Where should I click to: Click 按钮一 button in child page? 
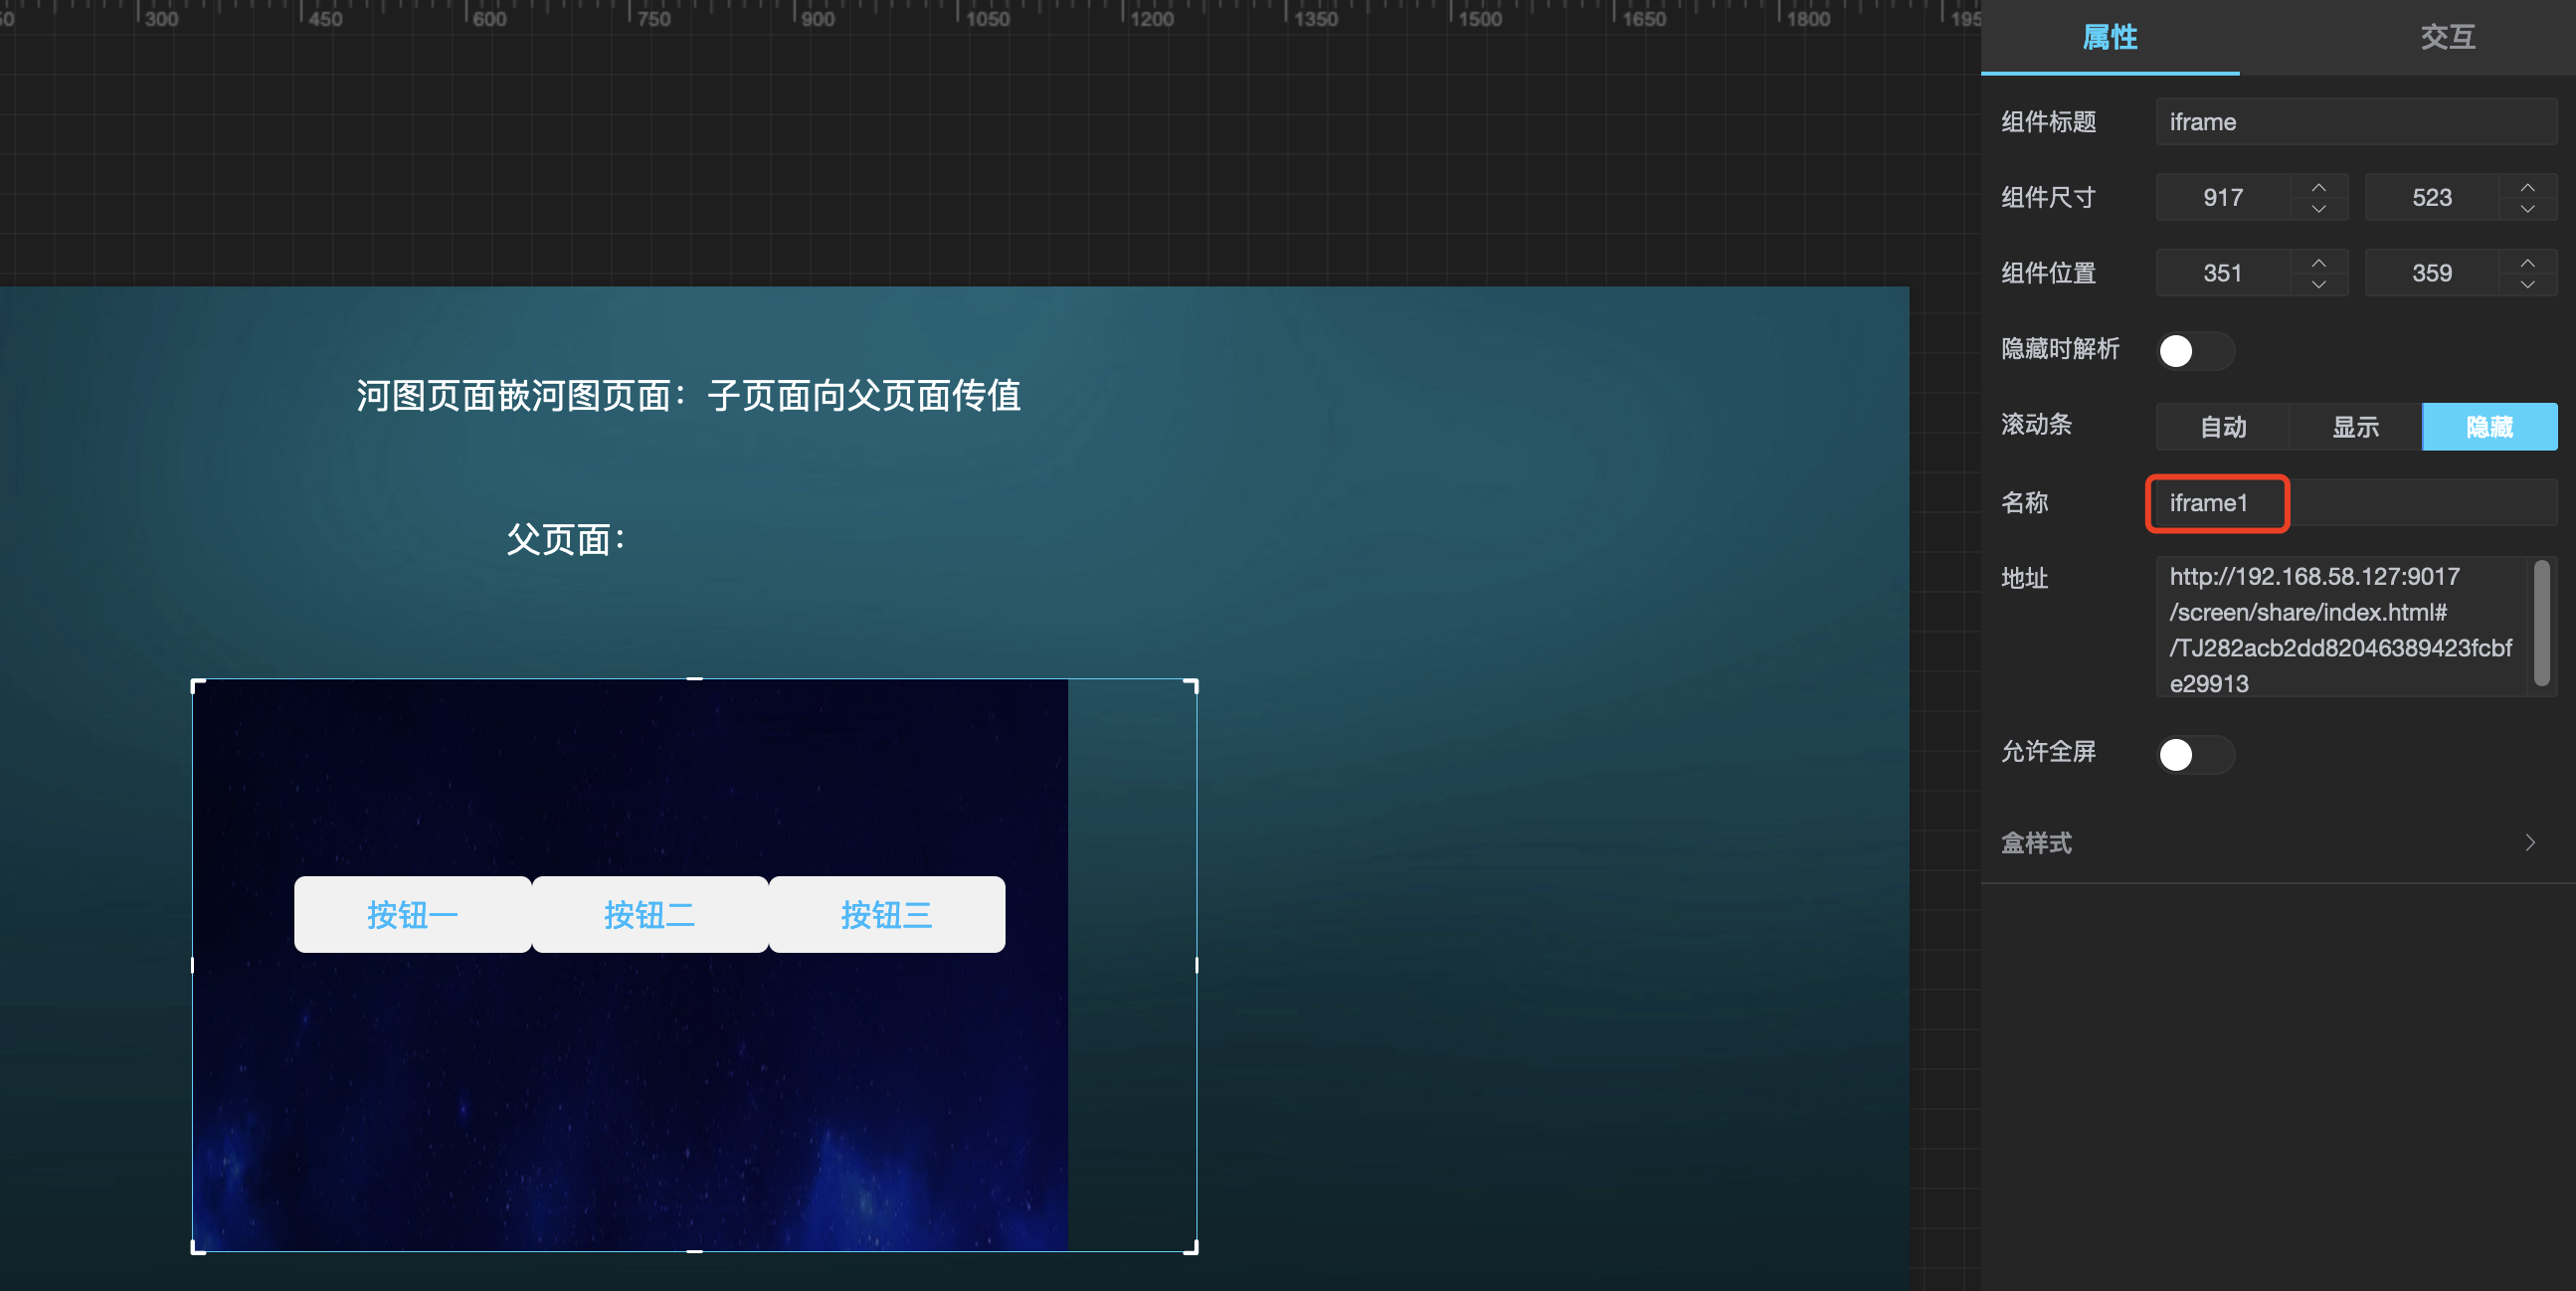point(412,914)
